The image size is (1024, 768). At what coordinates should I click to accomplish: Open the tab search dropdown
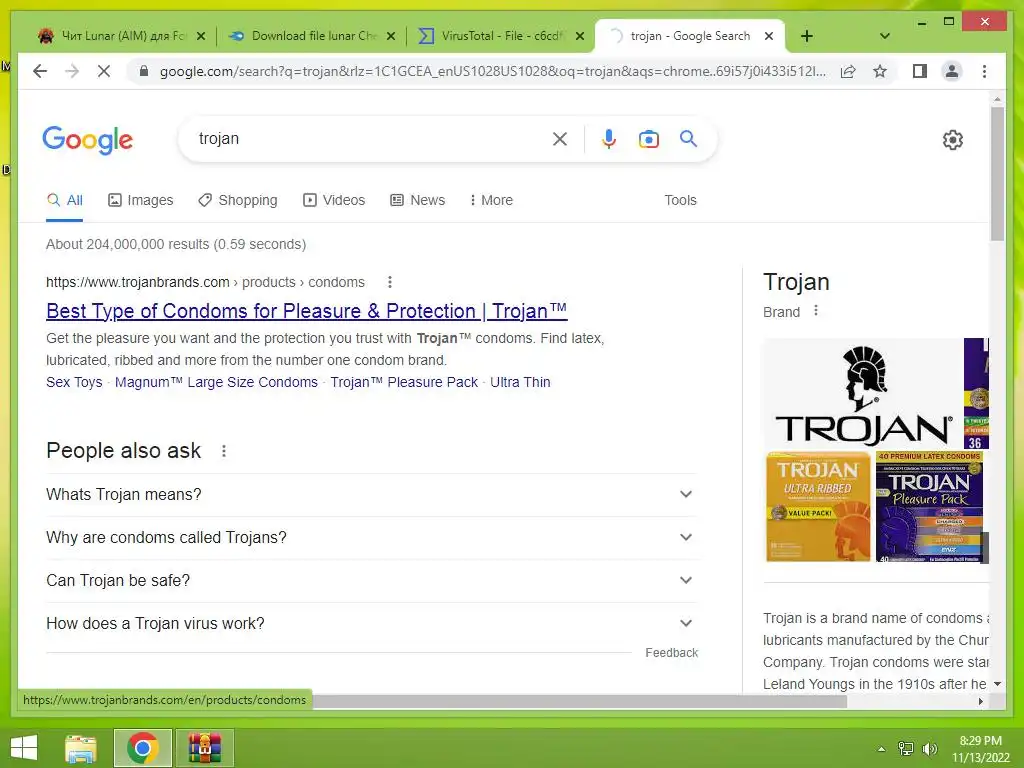(884, 36)
